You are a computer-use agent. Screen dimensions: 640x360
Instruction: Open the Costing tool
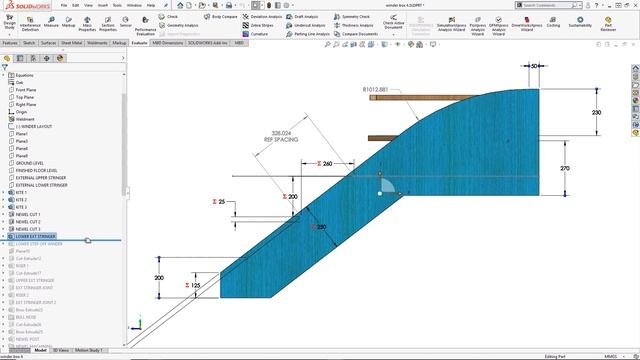click(x=553, y=22)
